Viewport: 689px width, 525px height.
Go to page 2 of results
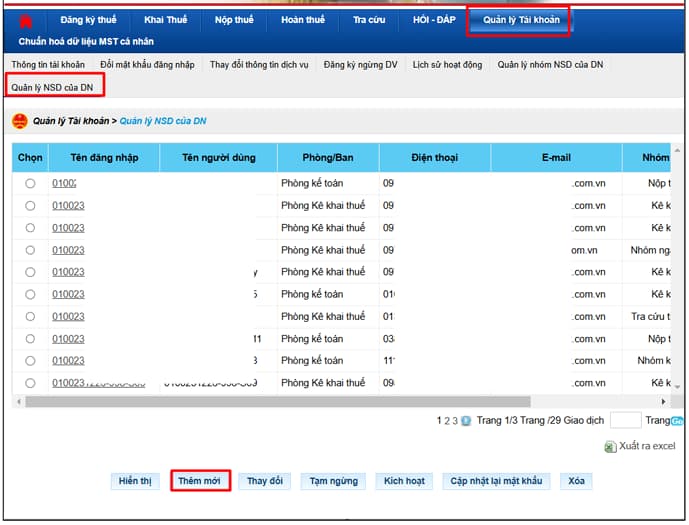click(x=447, y=421)
